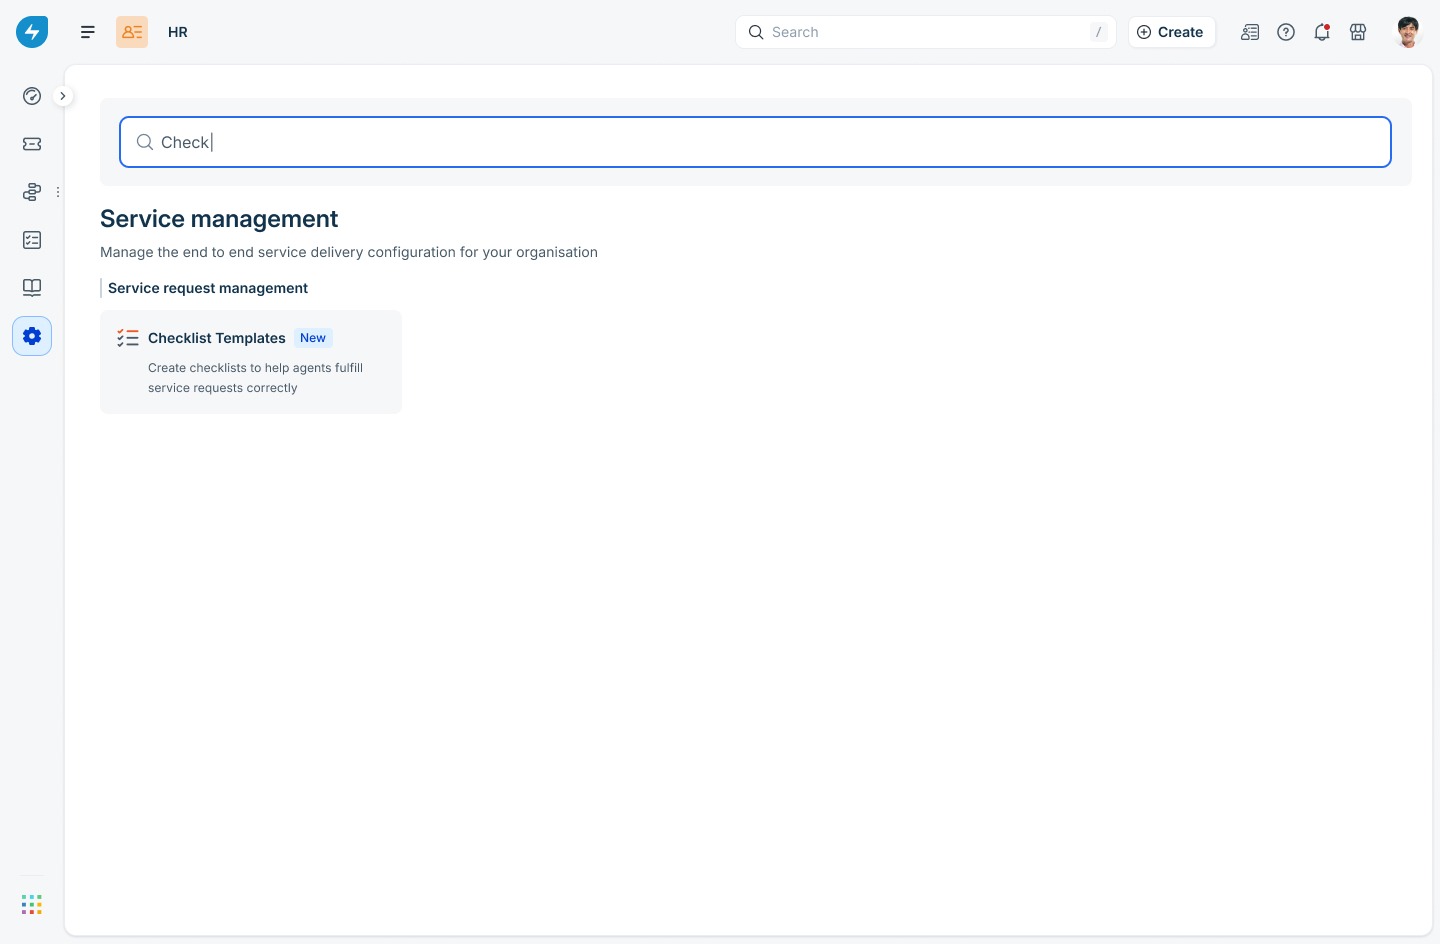The image size is (1440, 944).
Task: Open the user profile avatar menu
Action: (x=1408, y=32)
